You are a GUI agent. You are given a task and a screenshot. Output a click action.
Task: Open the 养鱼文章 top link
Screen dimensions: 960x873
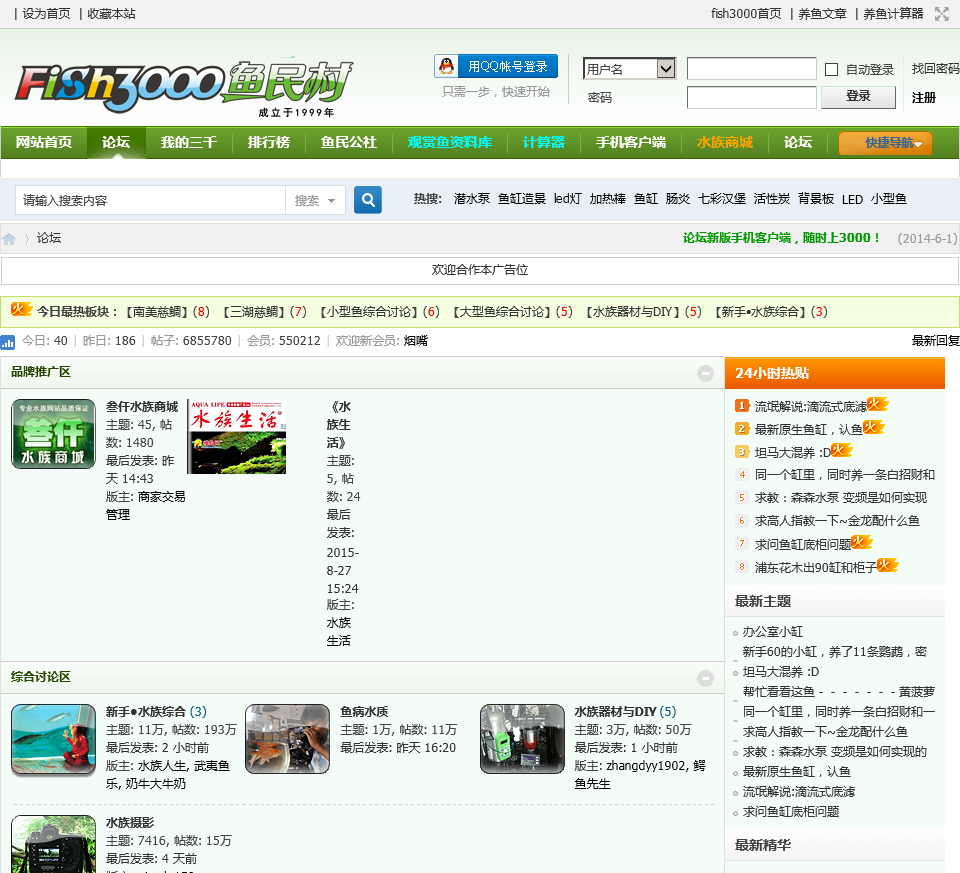[x=822, y=13]
